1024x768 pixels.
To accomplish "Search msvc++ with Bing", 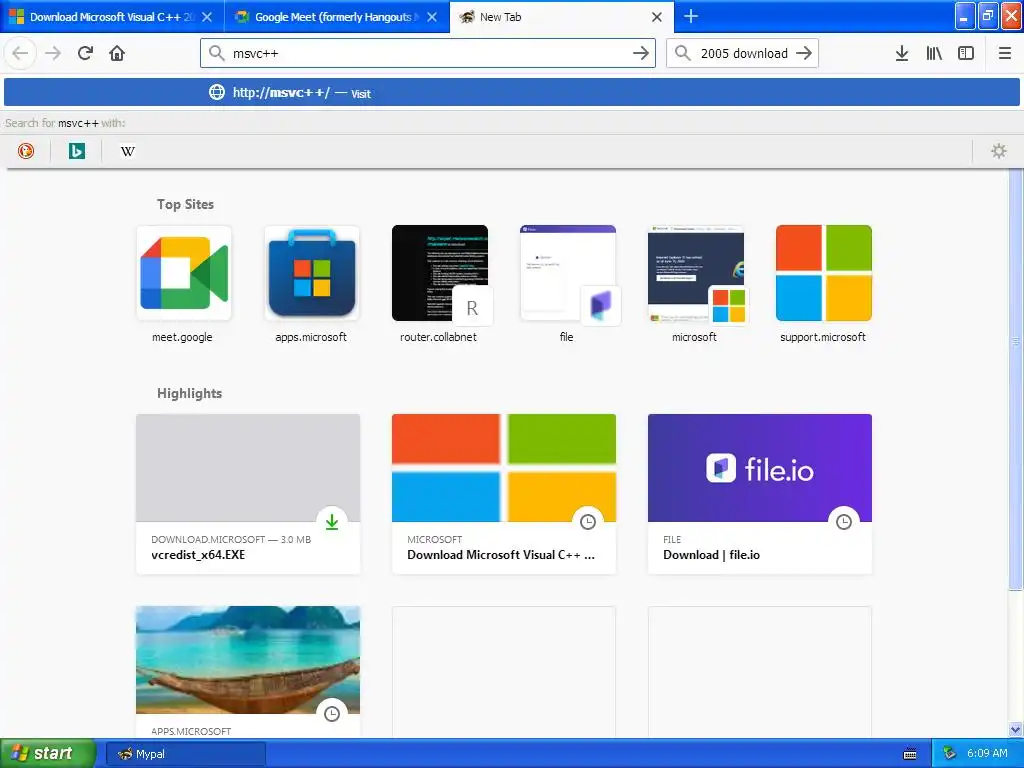I will (x=76, y=151).
